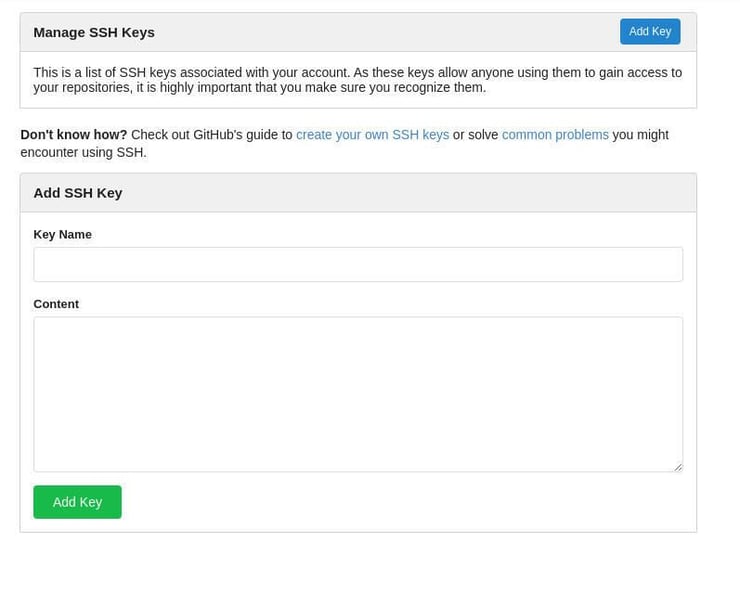Click the text encounter using SSH
Screen dimensions: 740x606
click(x=84, y=152)
